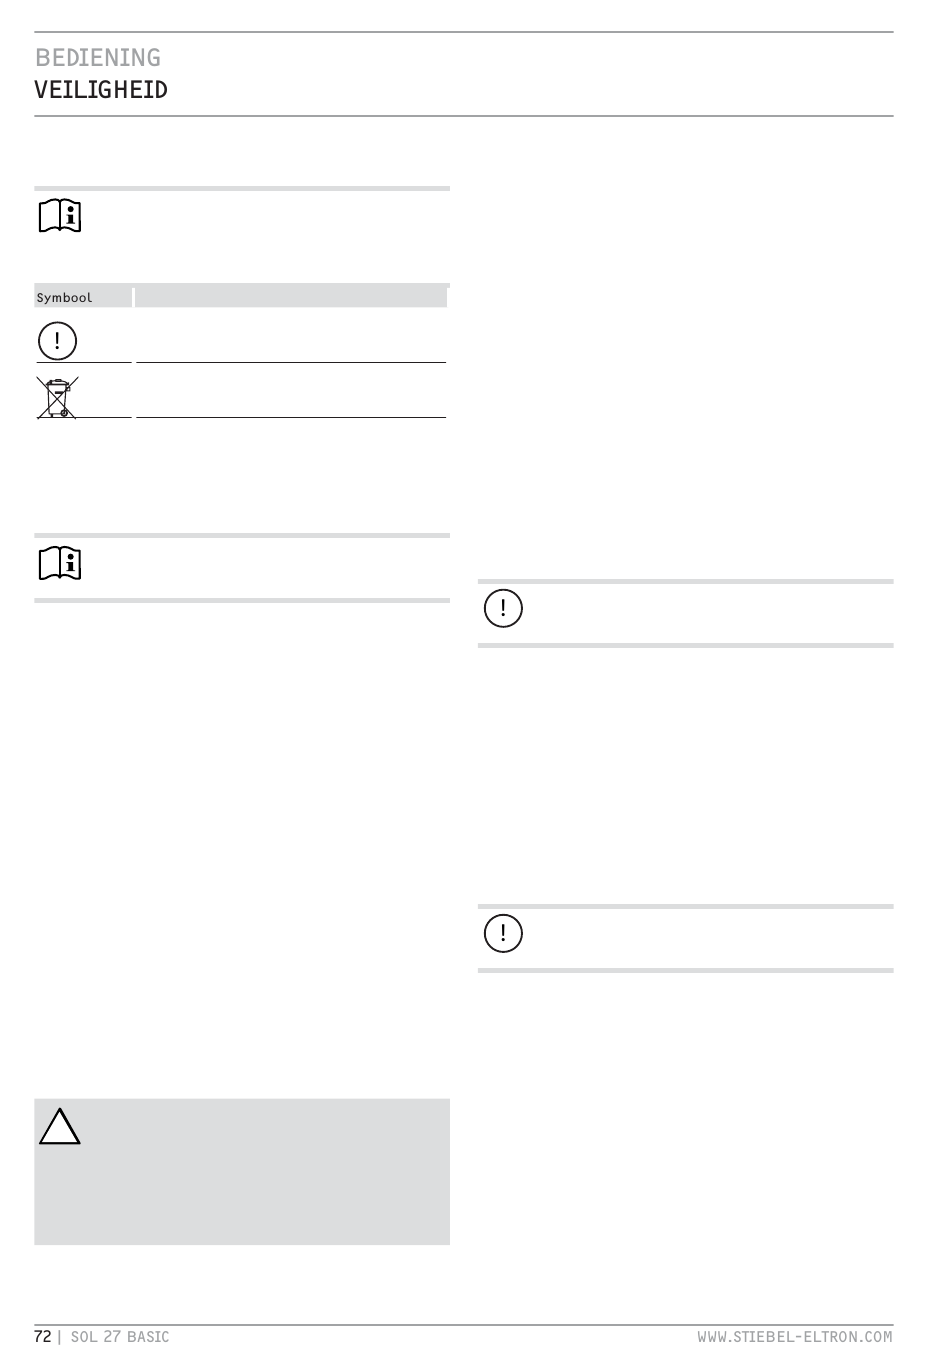950x1353 pixels.
Task: Click the SOL 27 BASIC footer text
Action: click(120, 1337)
